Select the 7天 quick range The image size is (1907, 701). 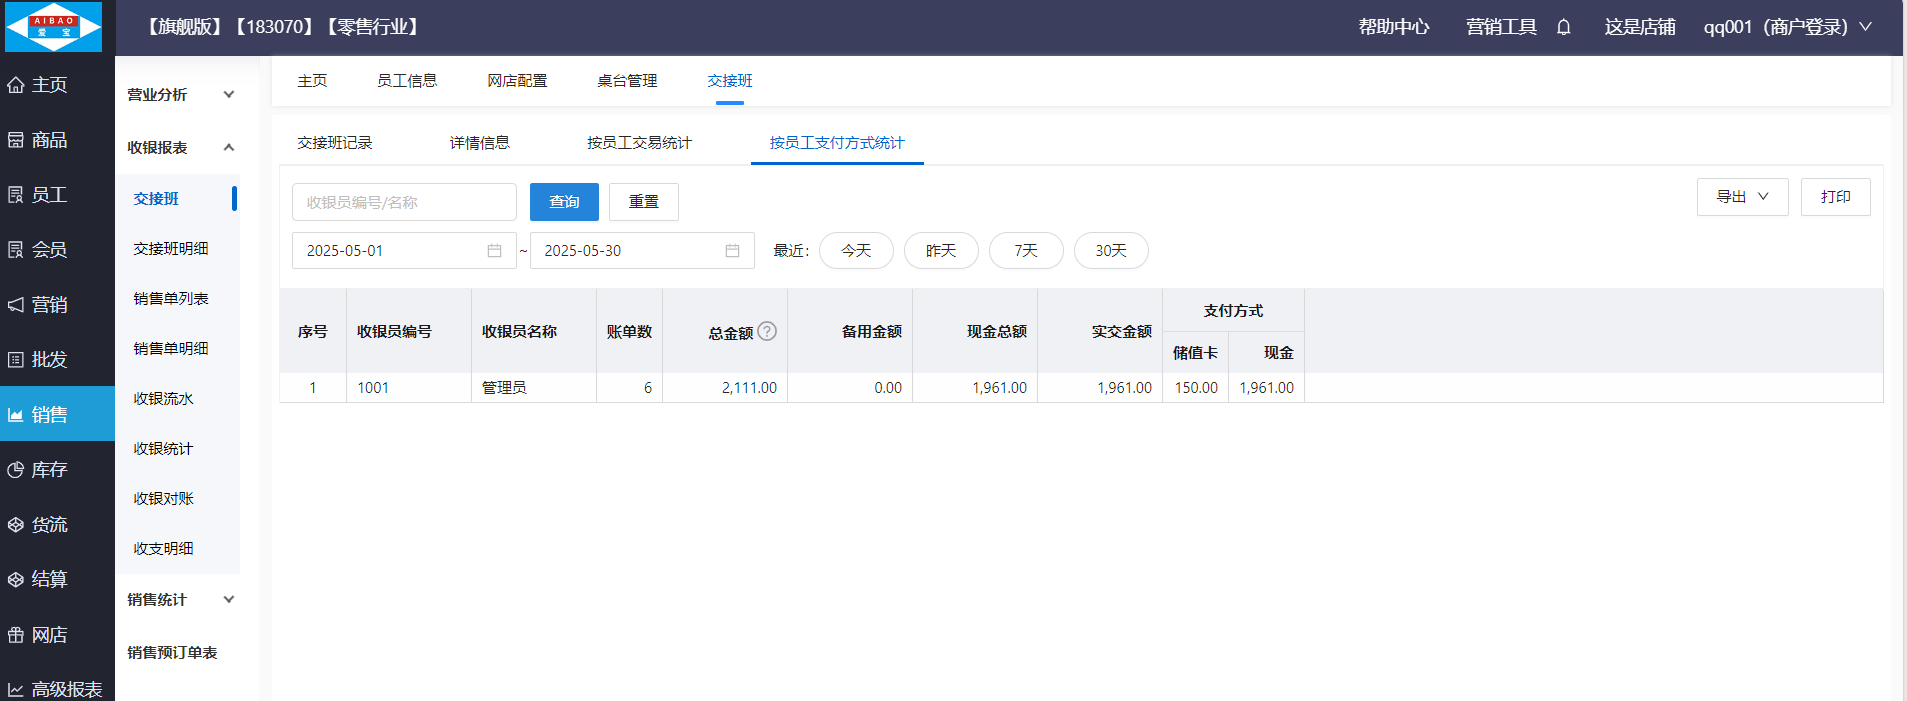point(1026,251)
